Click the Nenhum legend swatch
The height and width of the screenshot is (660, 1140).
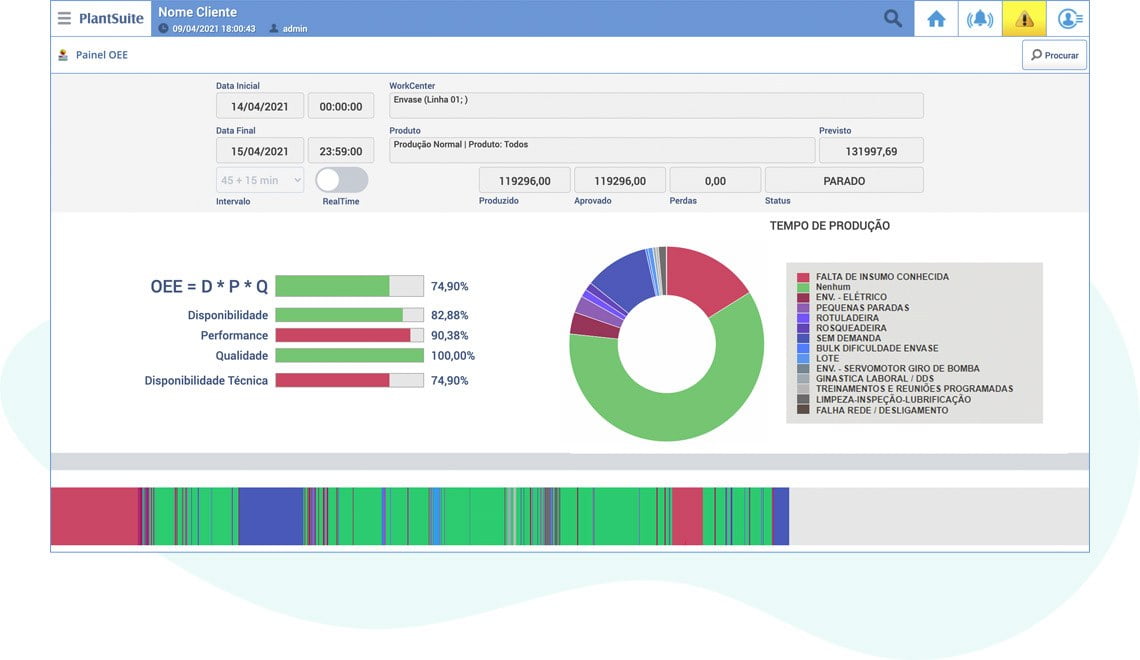(803, 287)
